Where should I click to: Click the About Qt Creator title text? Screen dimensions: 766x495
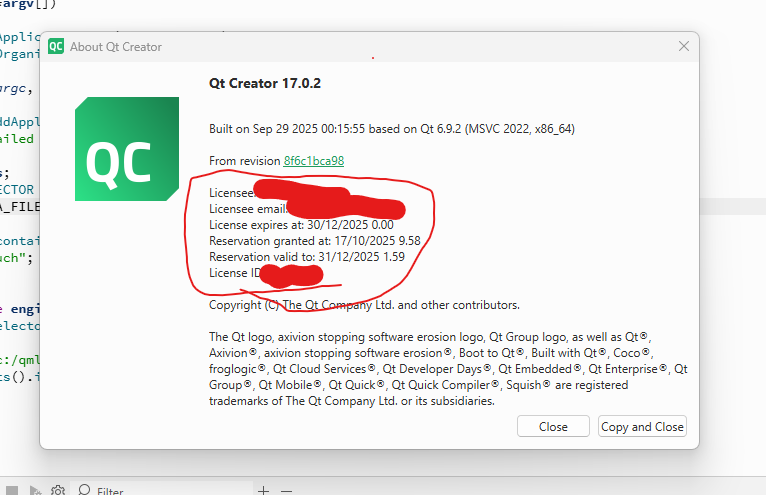pyautogui.click(x=116, y=47)
